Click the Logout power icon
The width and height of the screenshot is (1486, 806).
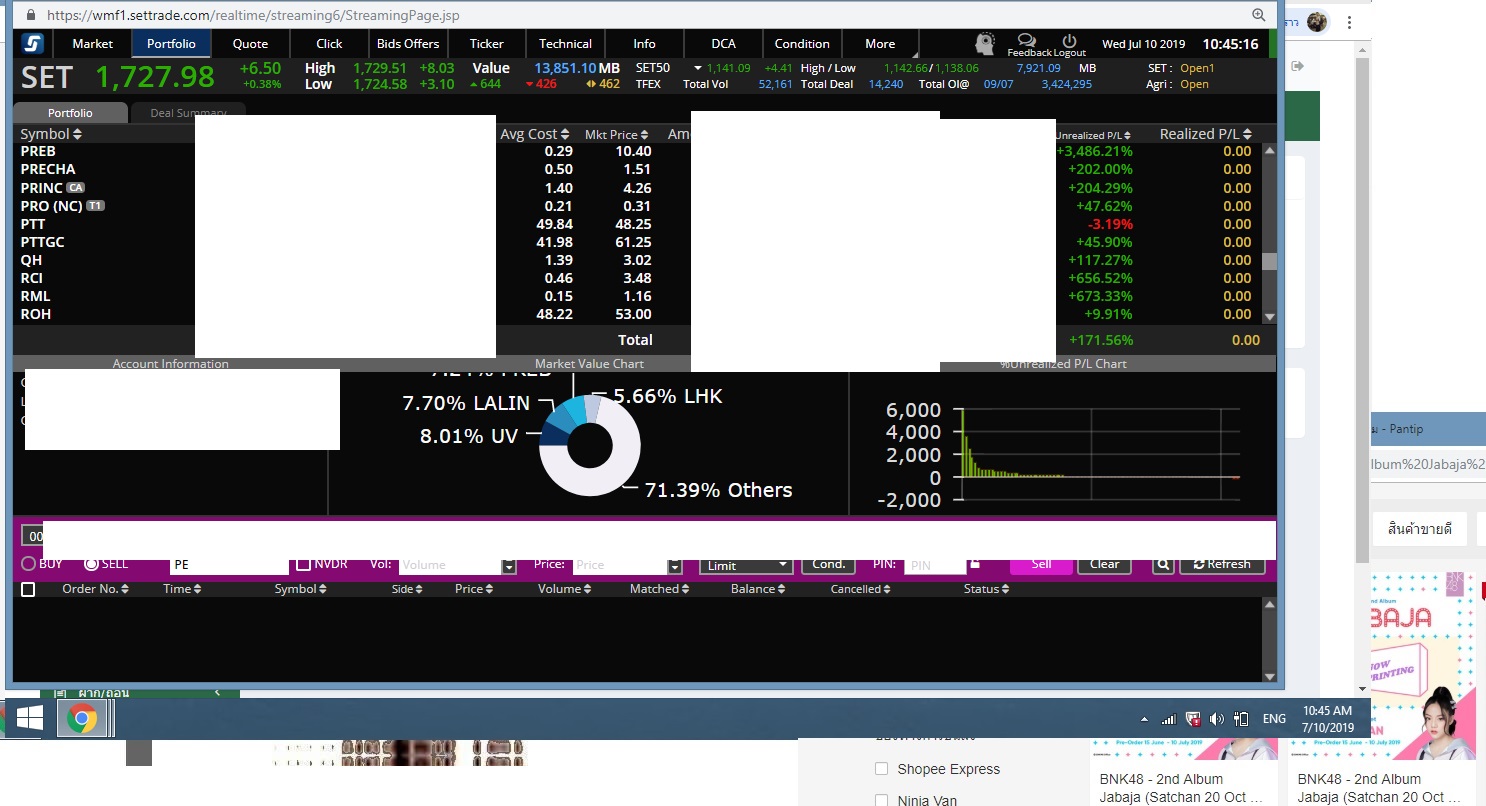pyautogui.click(x=1069, y=40)
